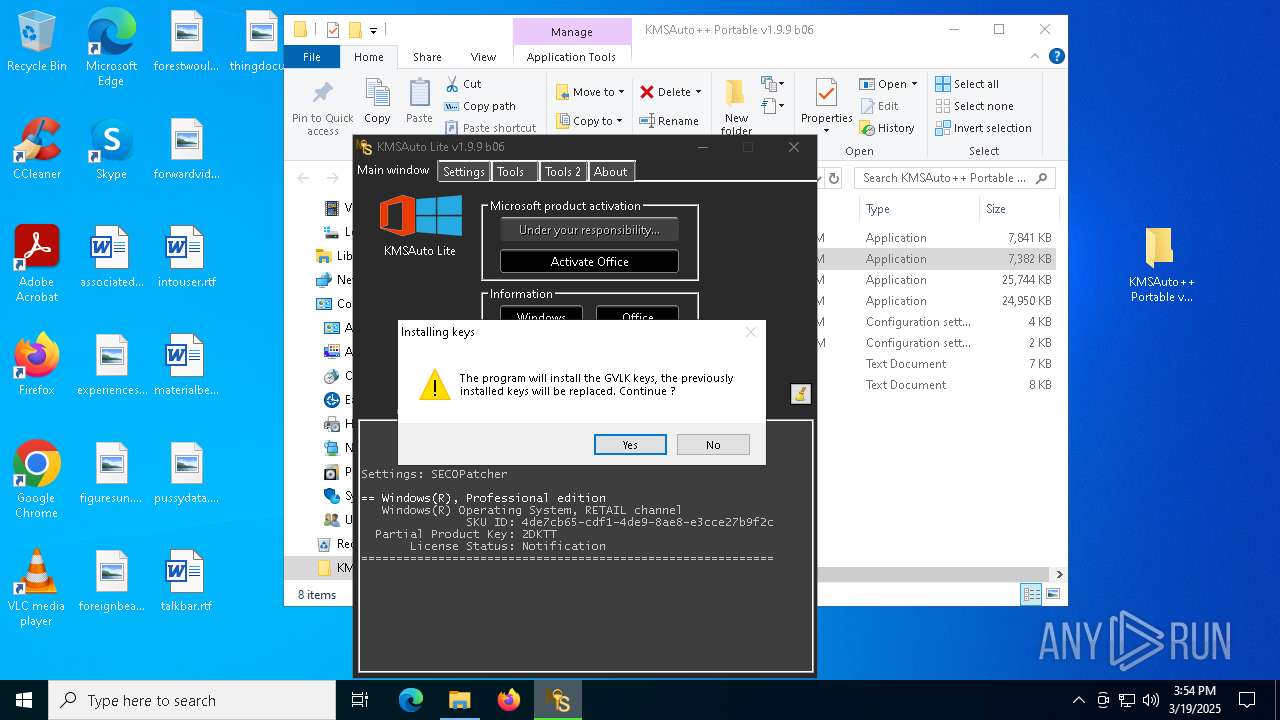Confirm key installation with Yes button

coord(630,445)
